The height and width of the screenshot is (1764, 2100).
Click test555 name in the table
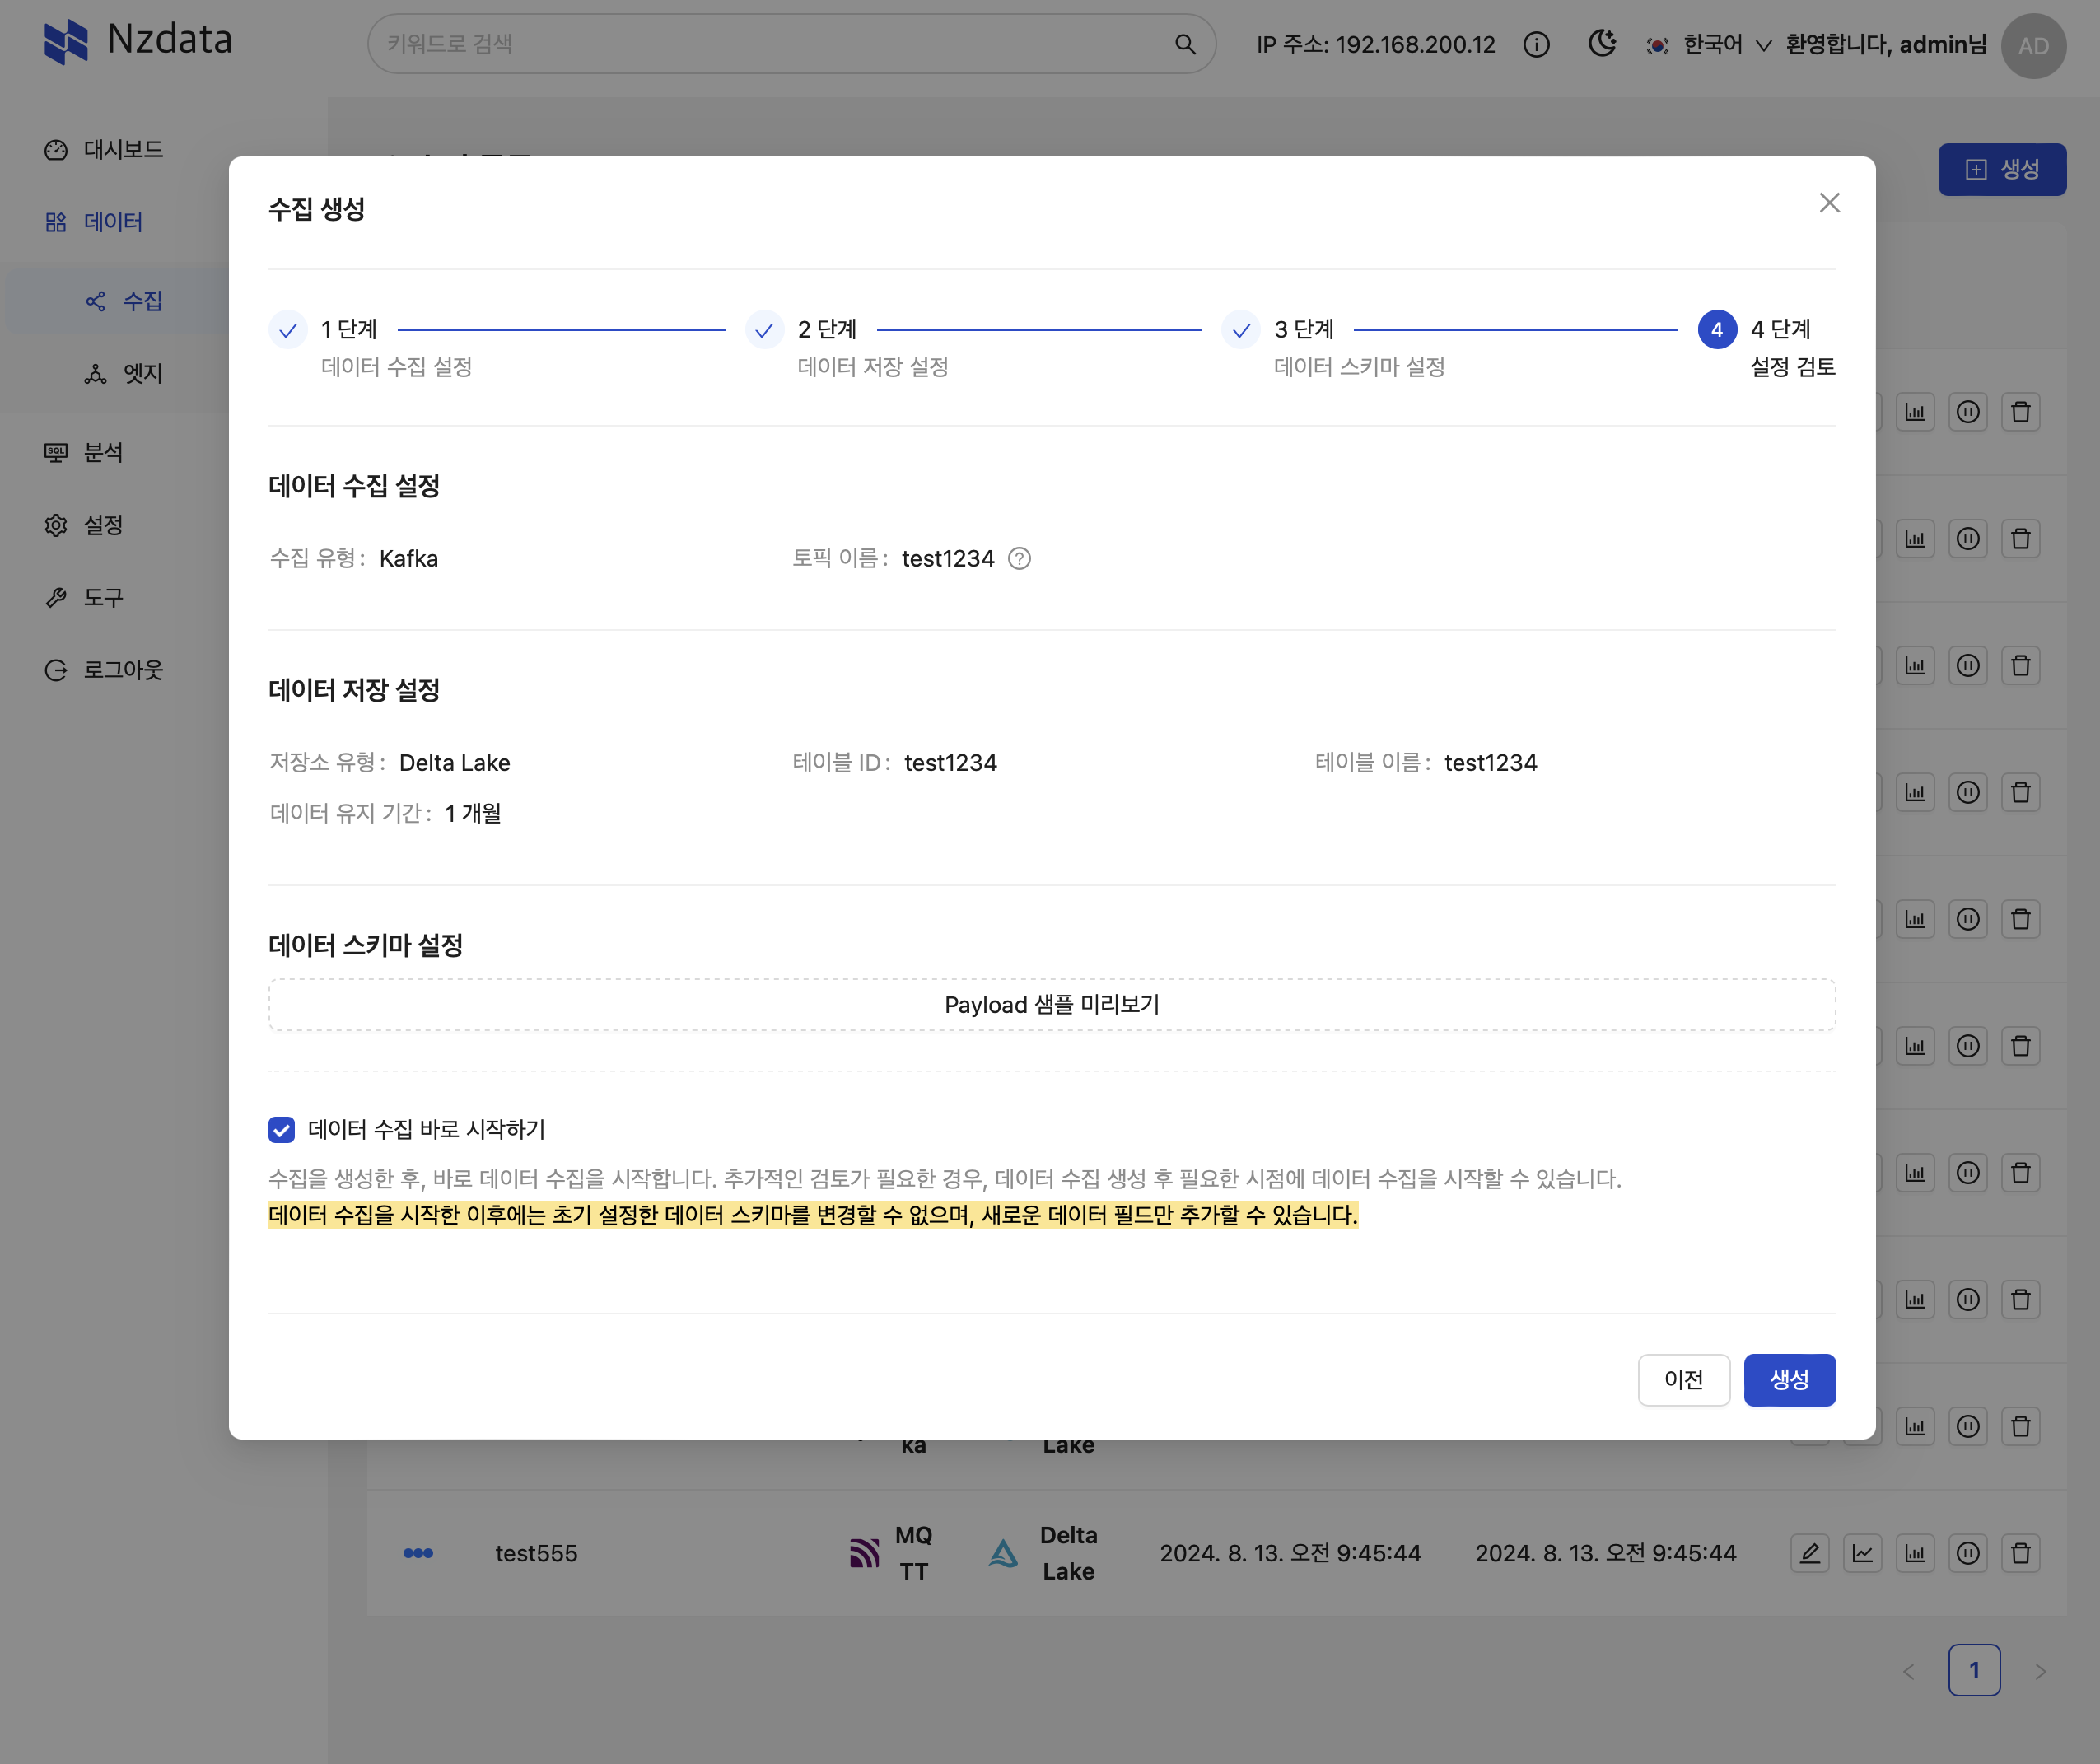point(536,1553)
